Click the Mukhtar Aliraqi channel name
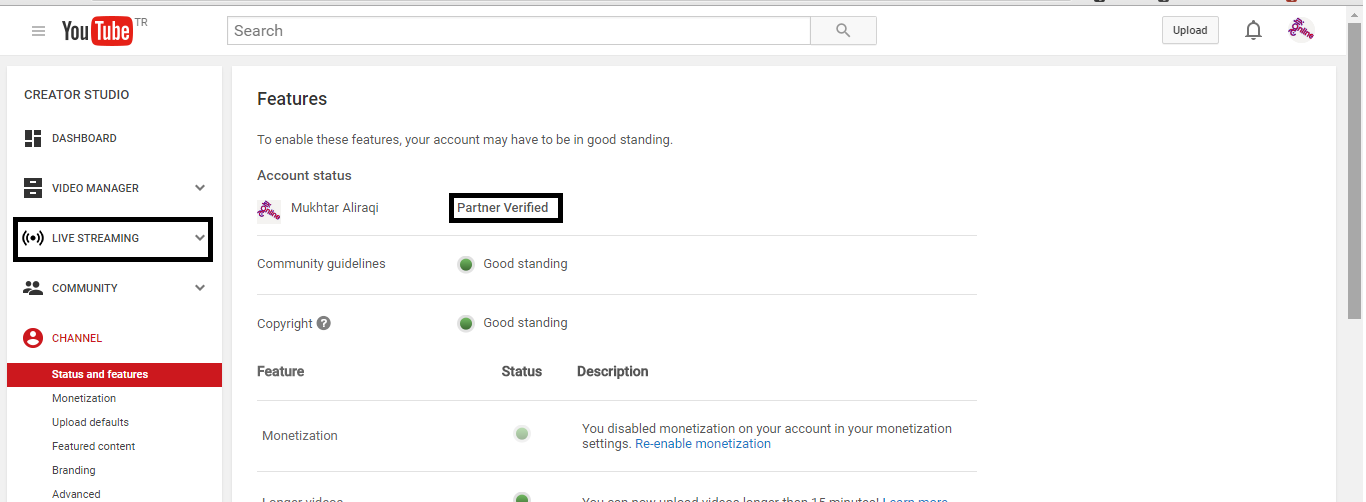The height and width of the screenshot is (502, 1366). 335,208
